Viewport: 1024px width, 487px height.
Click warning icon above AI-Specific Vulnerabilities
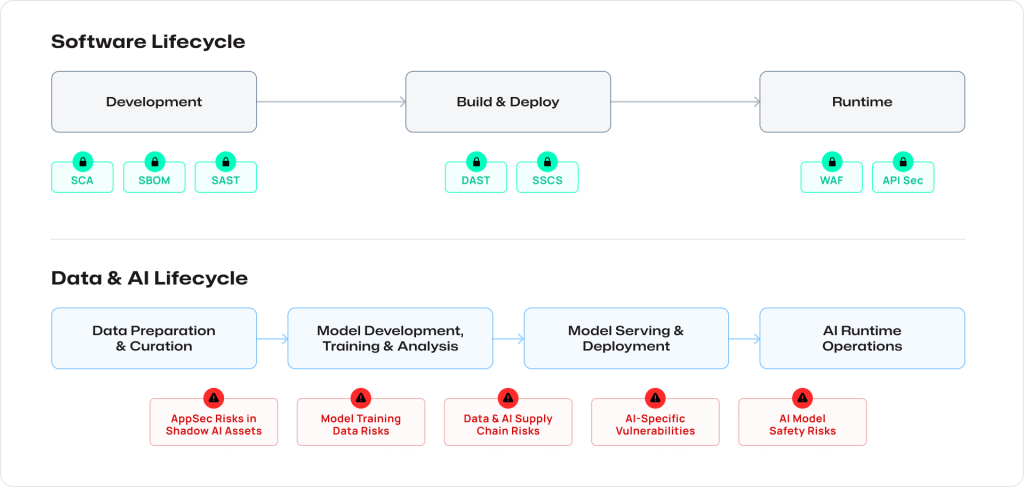pyautogui.click(x=655, y=398)
